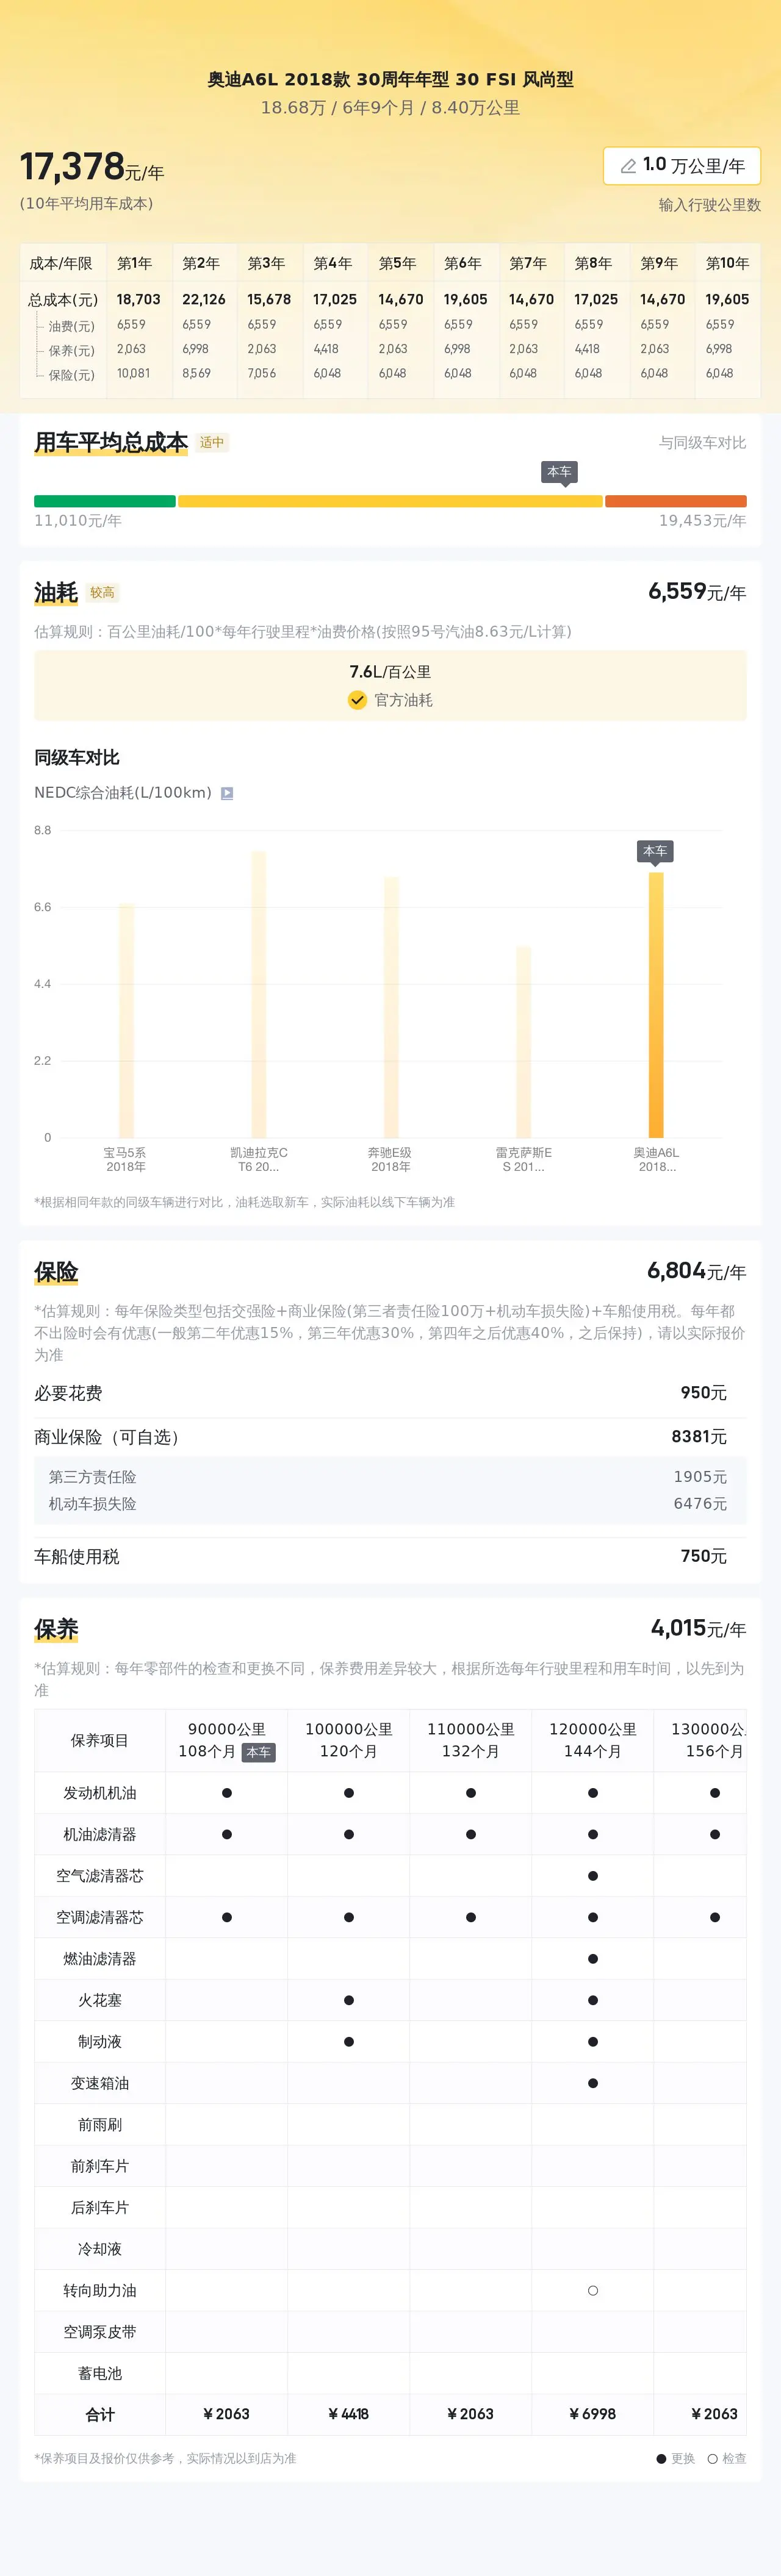
Task: Click the NEDC info play icon
Action: coord(227,793)
